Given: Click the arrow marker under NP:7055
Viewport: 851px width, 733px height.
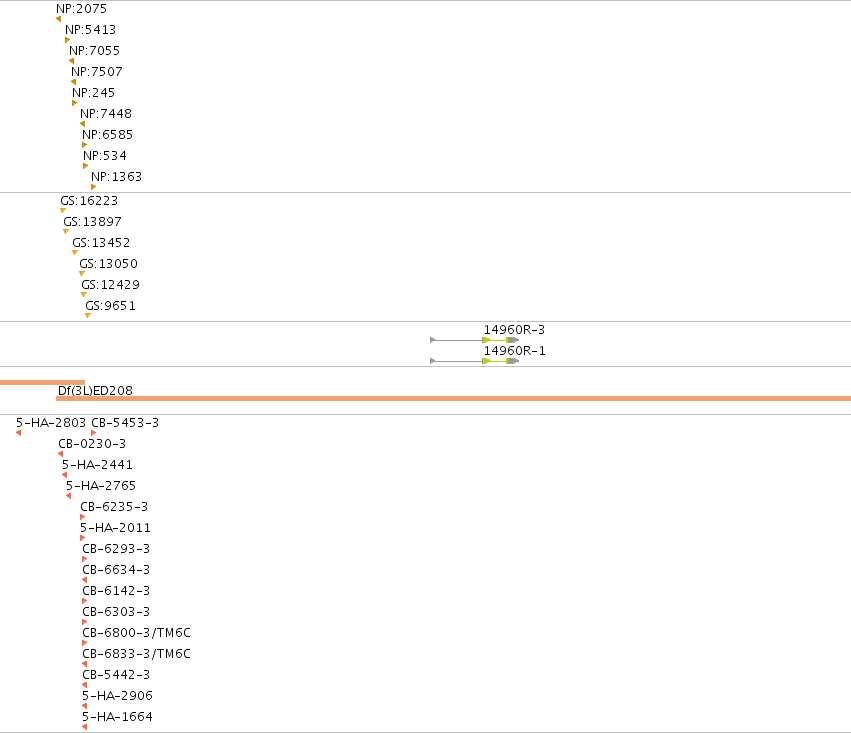Looking at the screenshot, I should coord(72,61).
